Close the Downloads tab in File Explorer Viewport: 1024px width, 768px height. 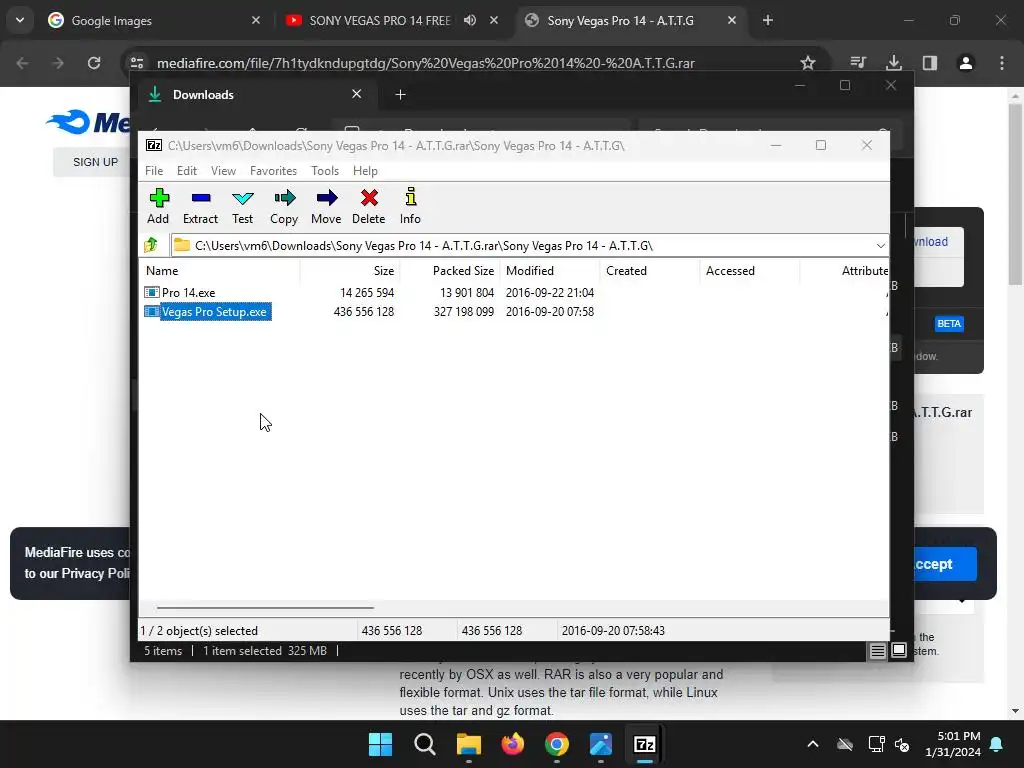click(x=357, y=94)
